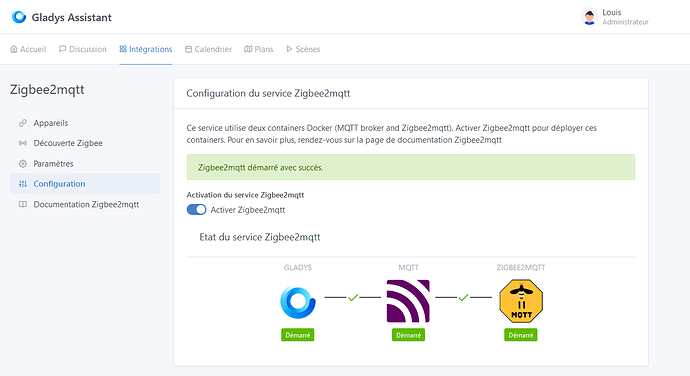Image resolution: width=690 pixels, height=376 pixels.
Task: Click the Scènes play icon
Action: point(289,49)
